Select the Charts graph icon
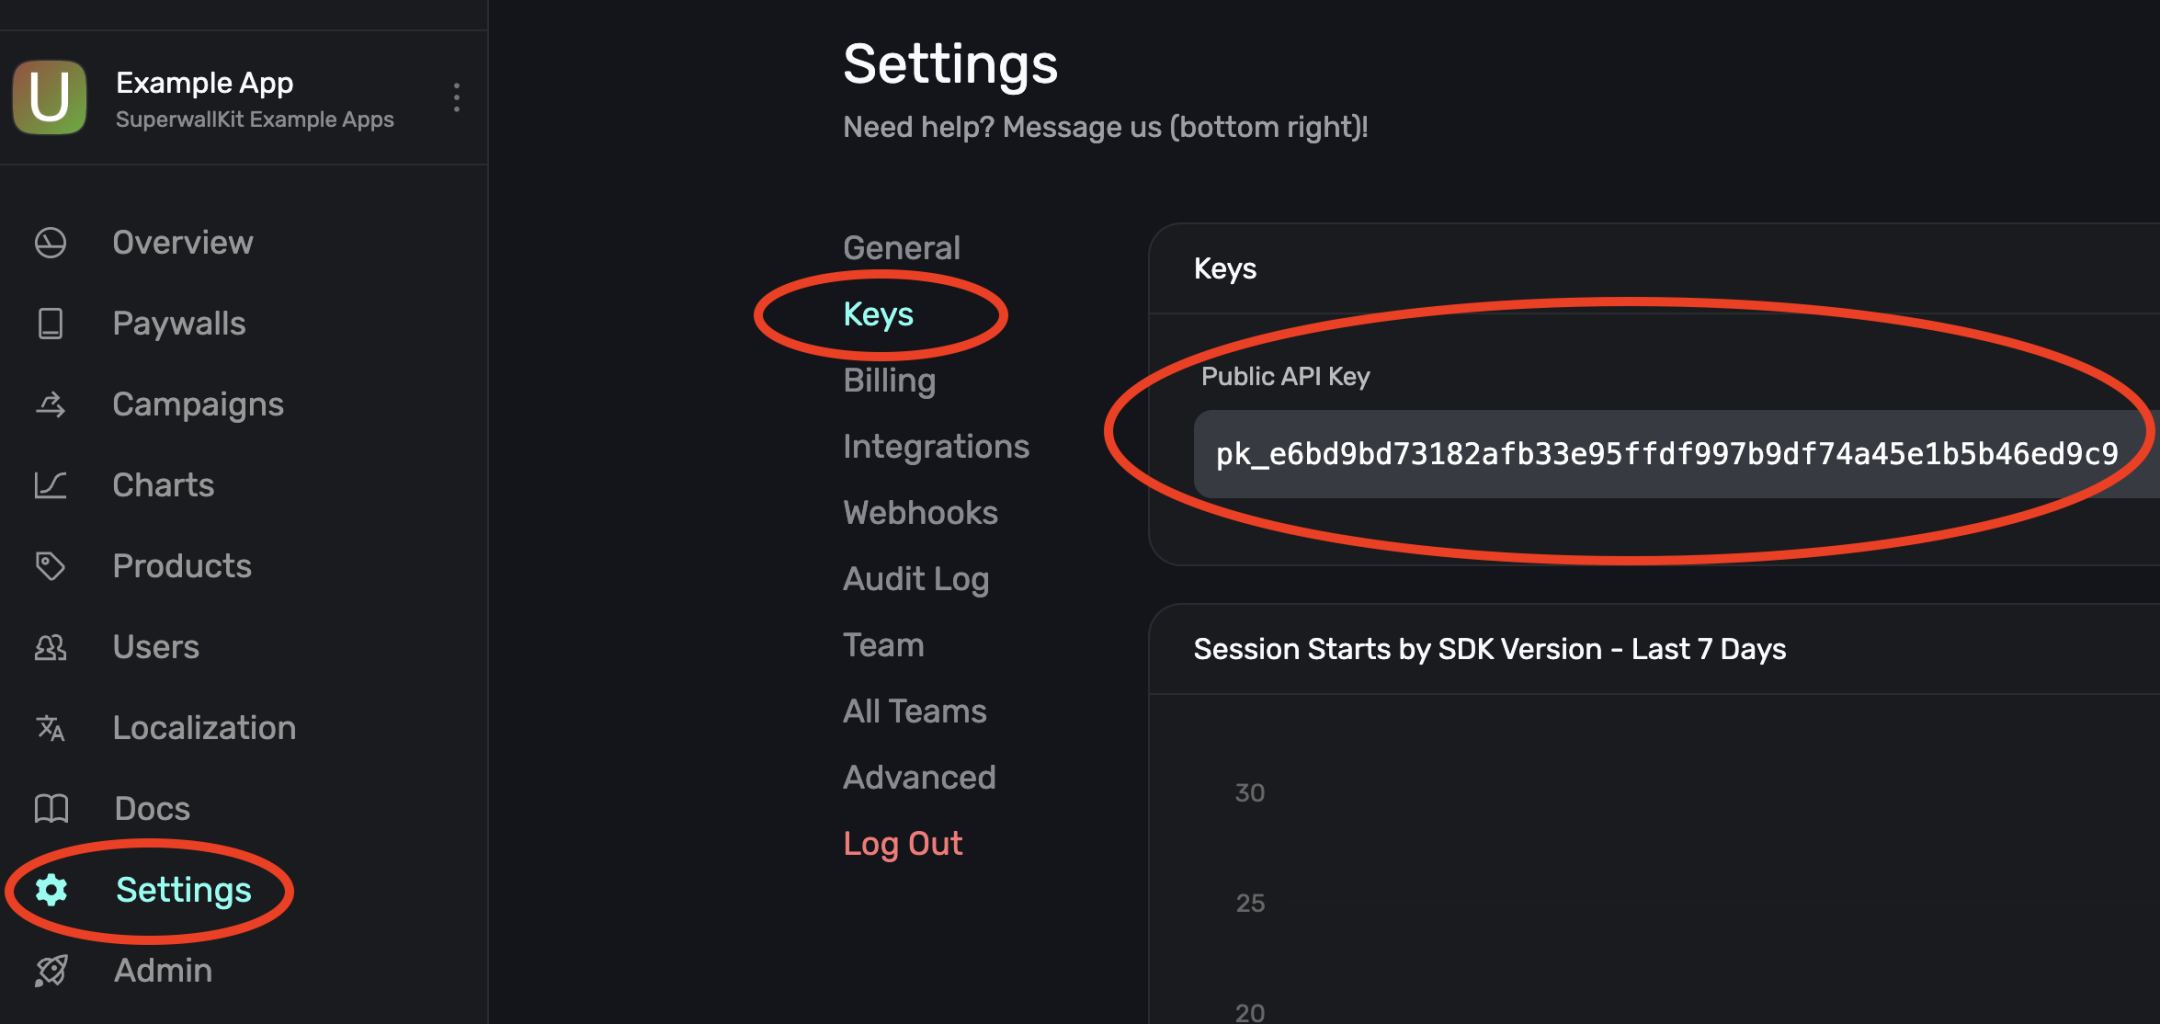Image resolution: width=2160 pixels, height=1024 pixels. (x=50, y=485)
